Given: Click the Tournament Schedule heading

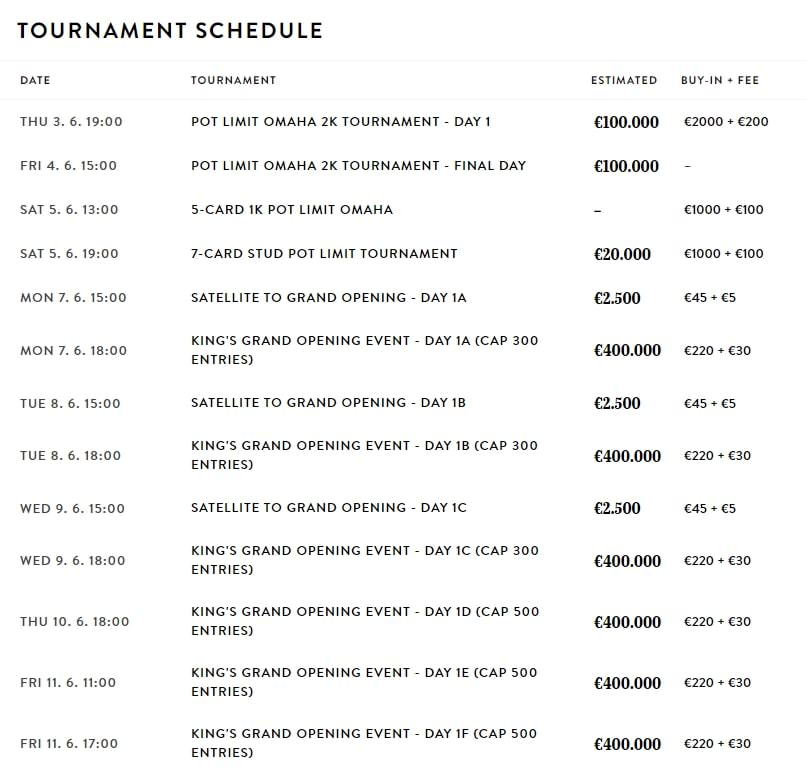Looking at the screenshot, I should [170, 31].
